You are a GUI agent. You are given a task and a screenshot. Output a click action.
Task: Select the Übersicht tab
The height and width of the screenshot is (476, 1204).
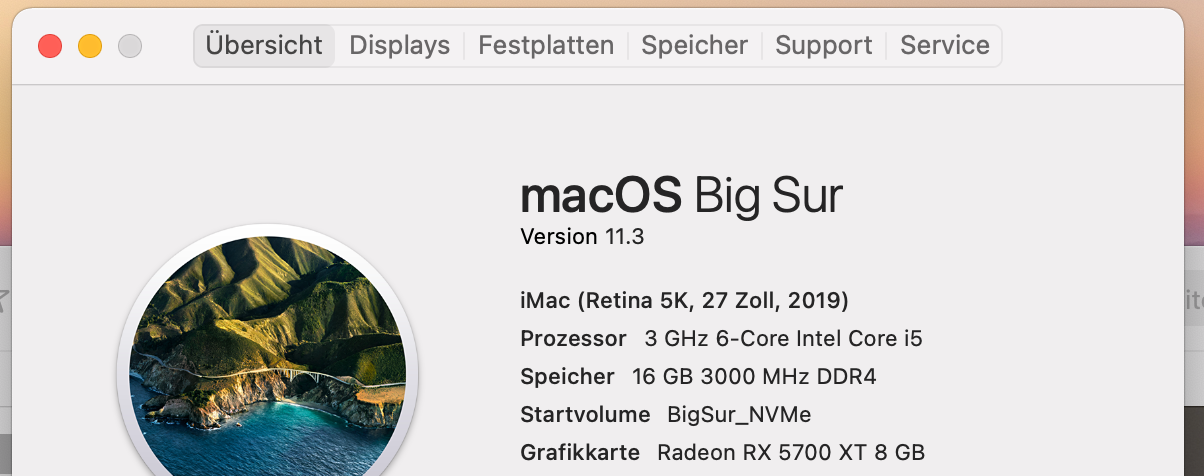point(264,46)
